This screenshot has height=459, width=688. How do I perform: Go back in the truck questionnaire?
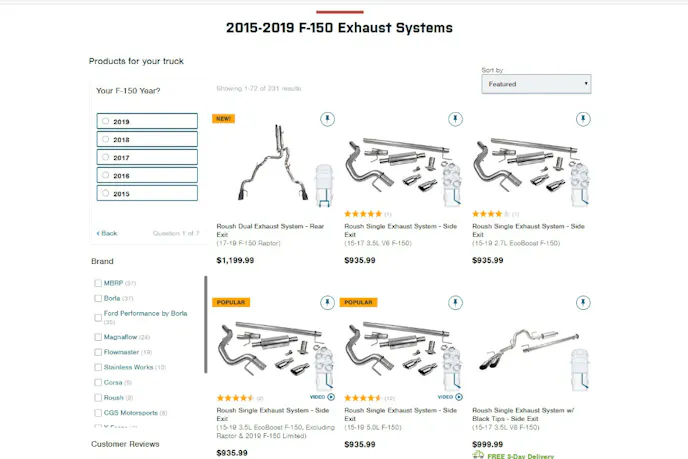[x=107, y=233]
